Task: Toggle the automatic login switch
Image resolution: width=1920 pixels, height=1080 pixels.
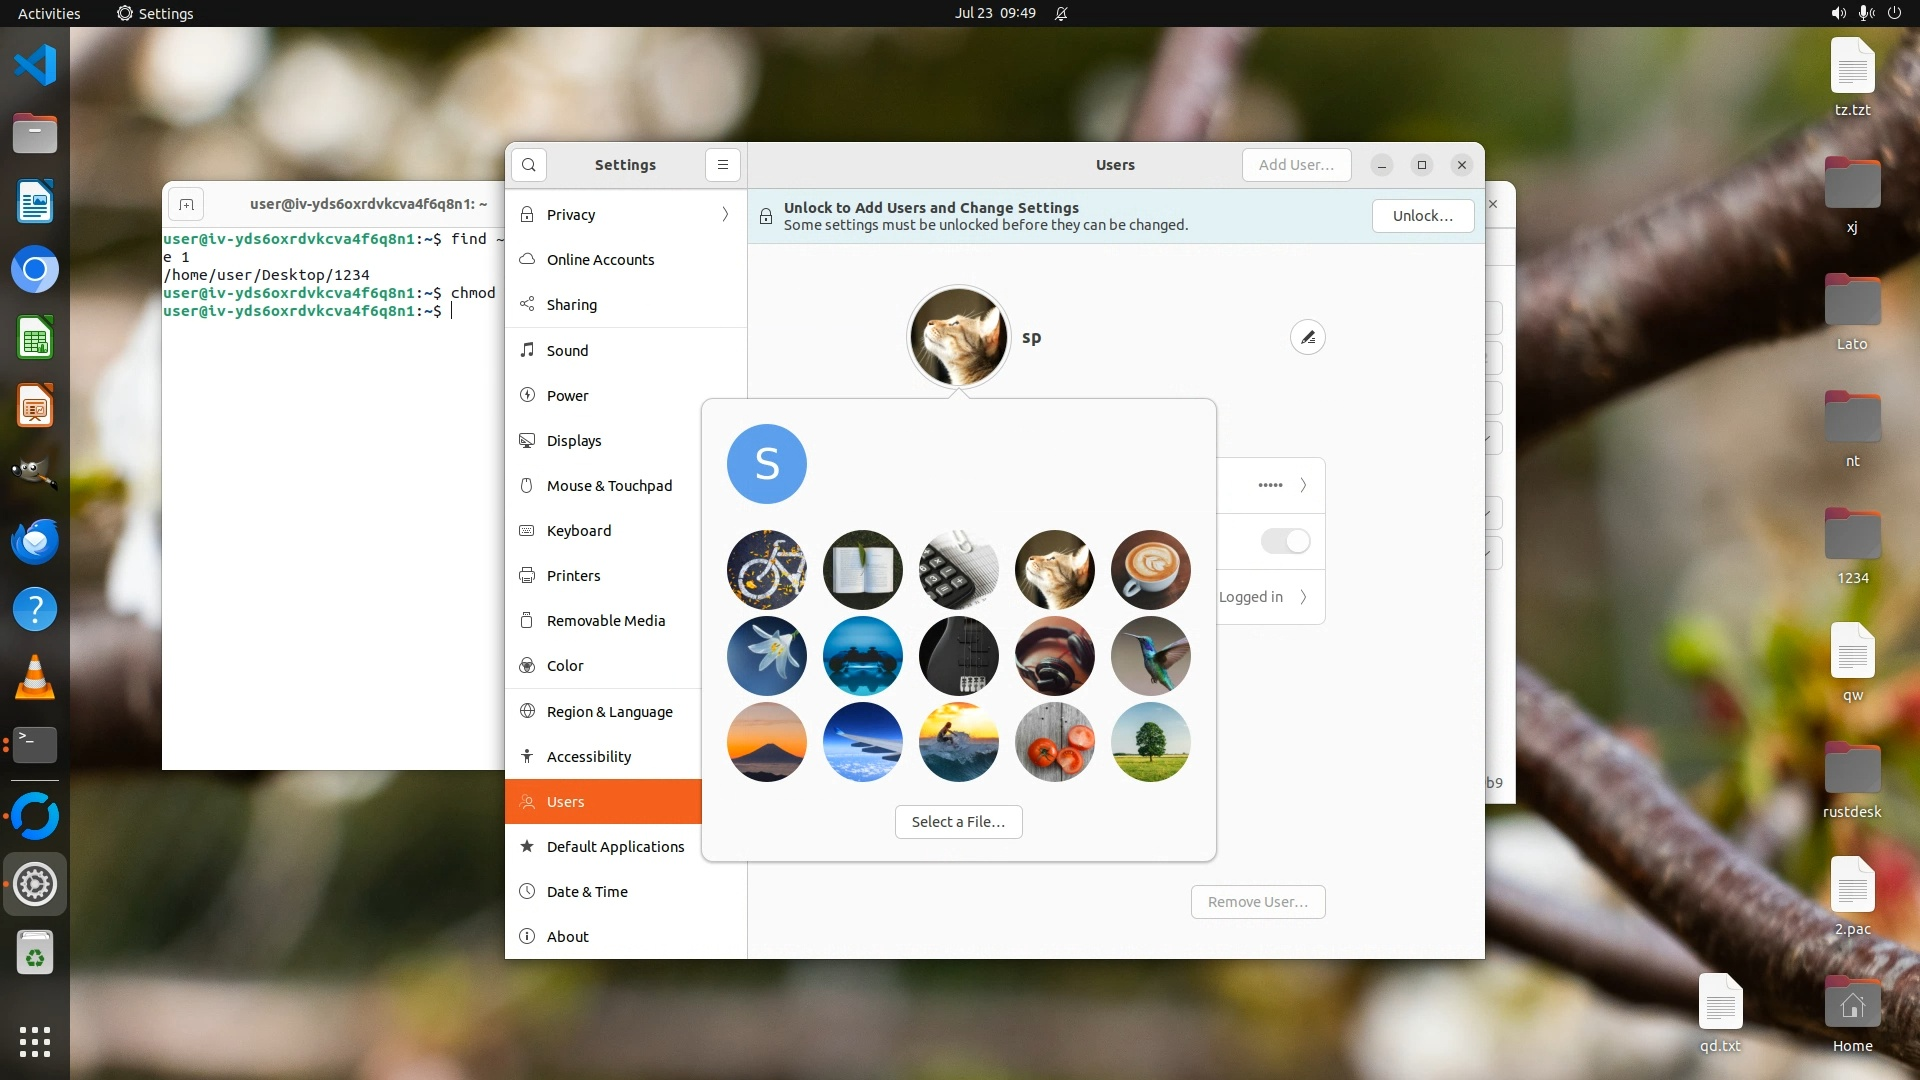Action: coord(1285,542)
